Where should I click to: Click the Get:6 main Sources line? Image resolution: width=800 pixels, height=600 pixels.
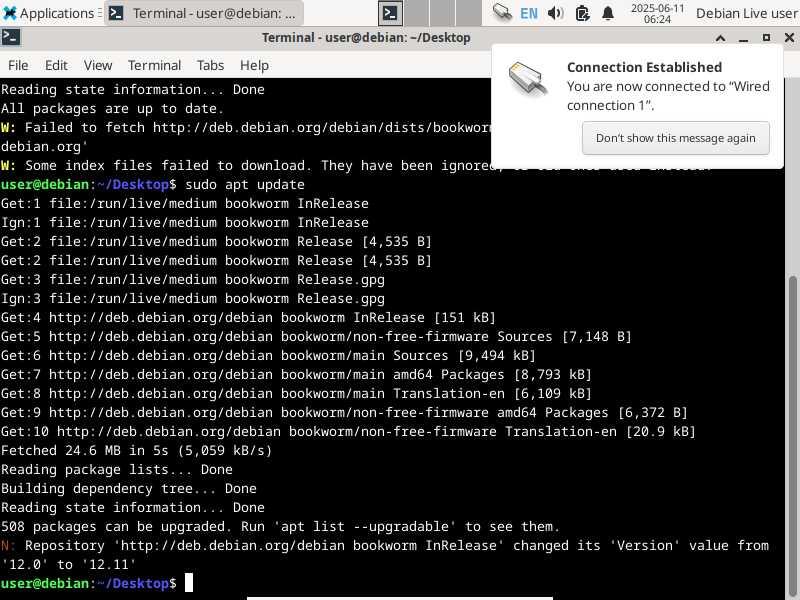coord(268,356)
